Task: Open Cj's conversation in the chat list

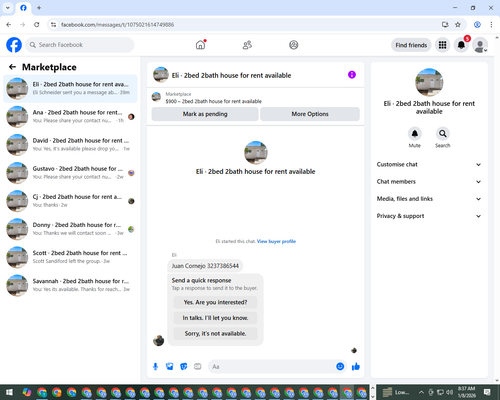Action: 70,201
